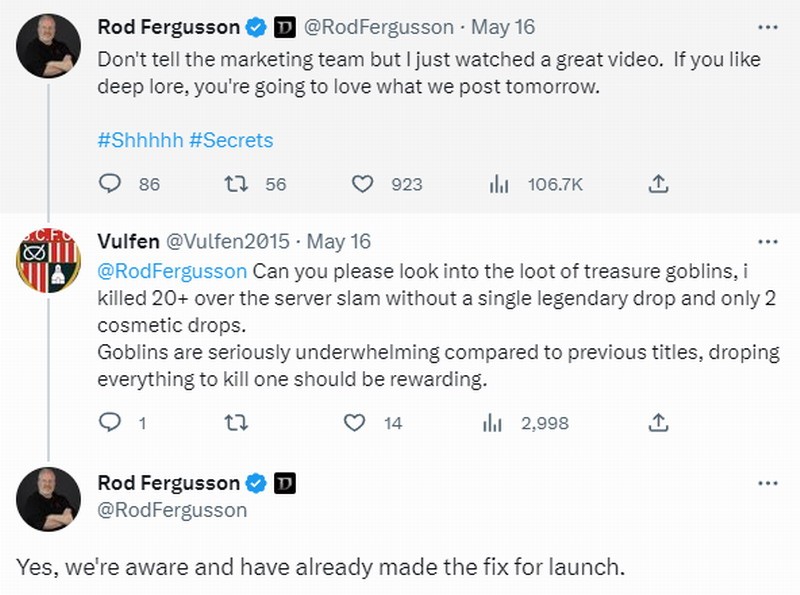Open the @RodFergusson mention in Vulfen's tweet
This screenshot has height=595, width=800.
click(x=172, y=272)
